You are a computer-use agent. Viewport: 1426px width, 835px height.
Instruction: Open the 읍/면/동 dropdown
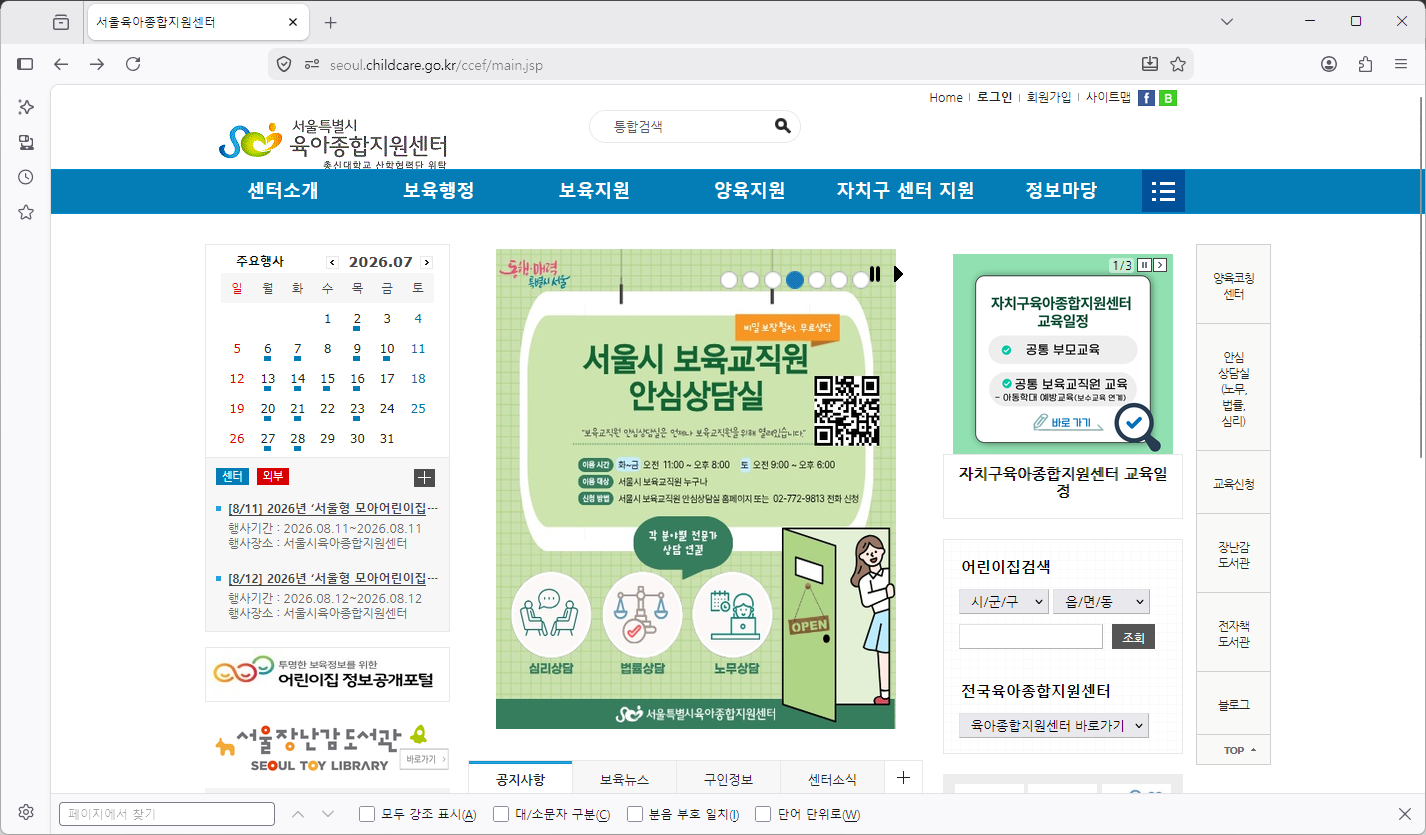1101,601
